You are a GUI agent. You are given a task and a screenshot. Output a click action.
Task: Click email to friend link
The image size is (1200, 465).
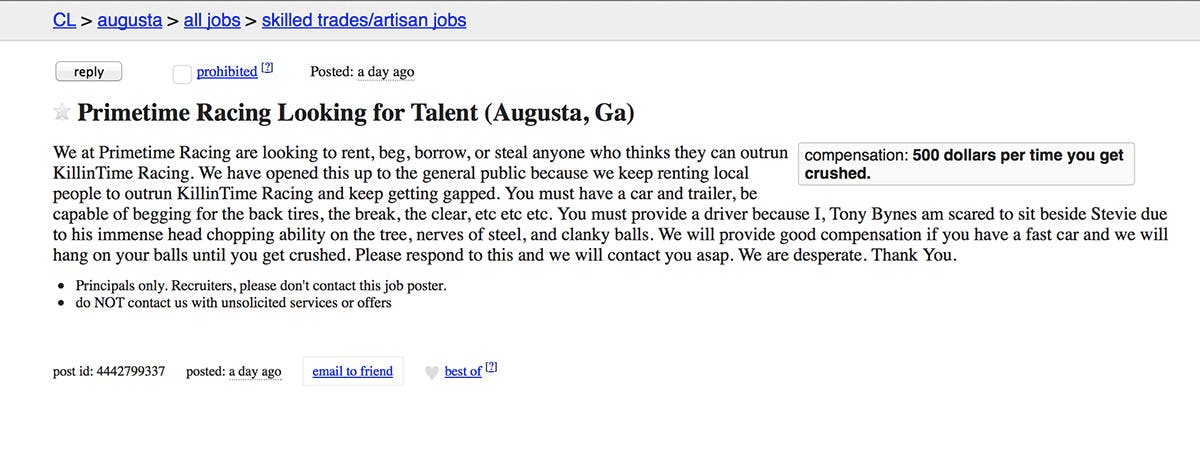(x=352, y=371)
